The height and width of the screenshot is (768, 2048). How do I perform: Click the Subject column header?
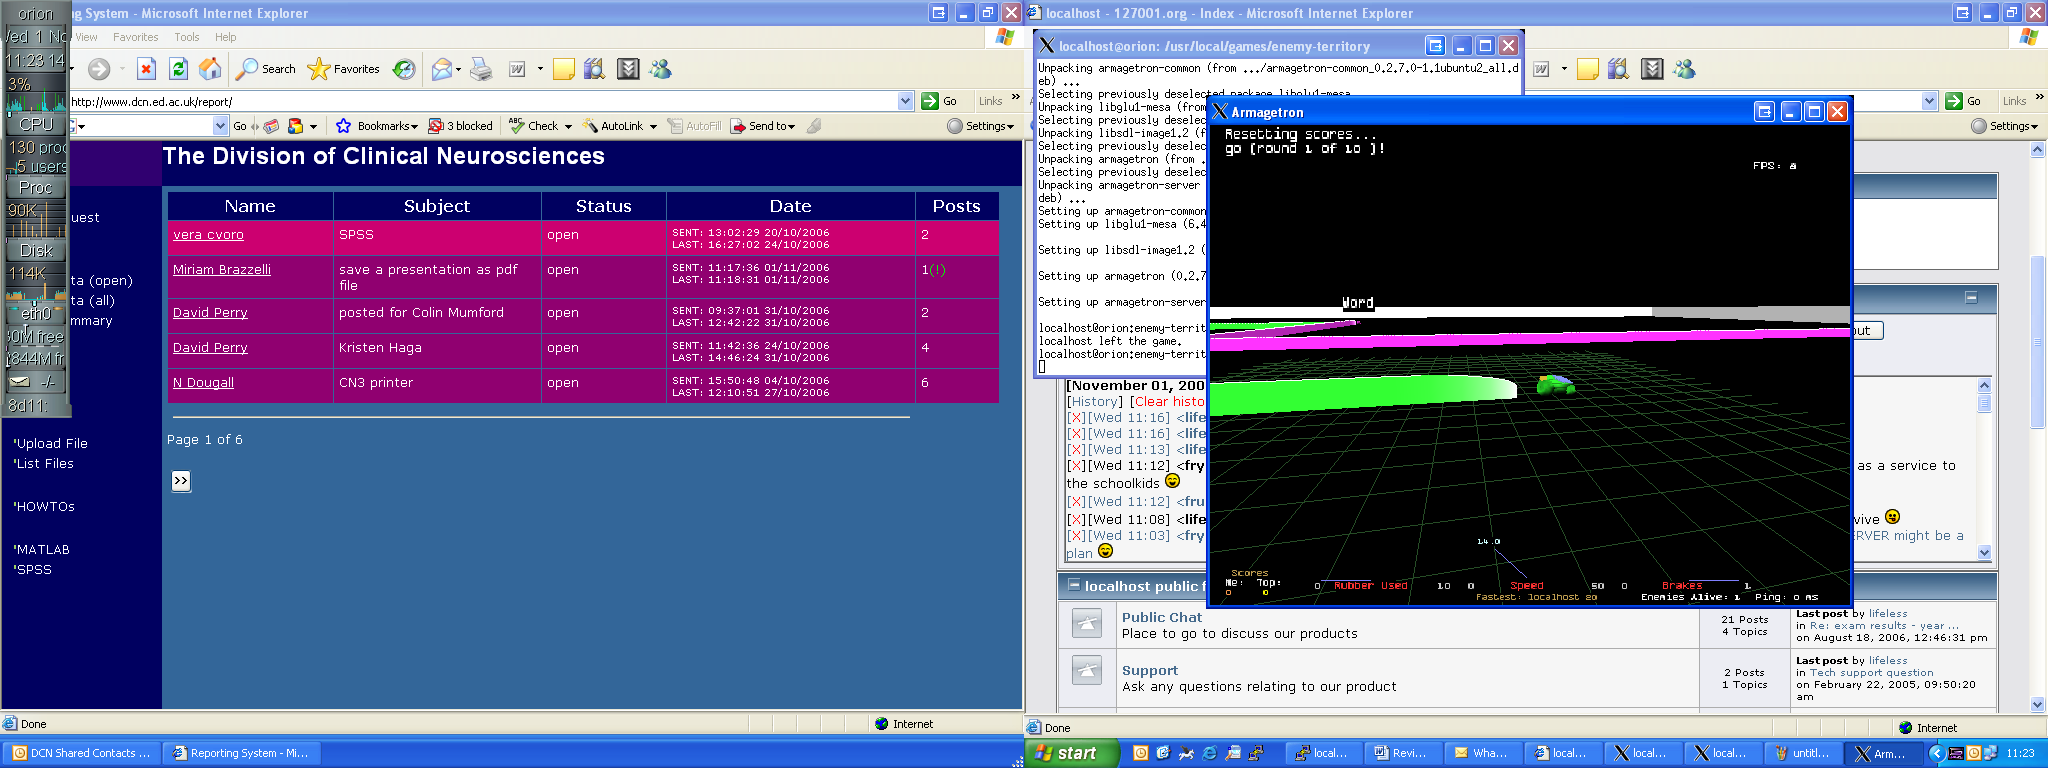(437, 206)
